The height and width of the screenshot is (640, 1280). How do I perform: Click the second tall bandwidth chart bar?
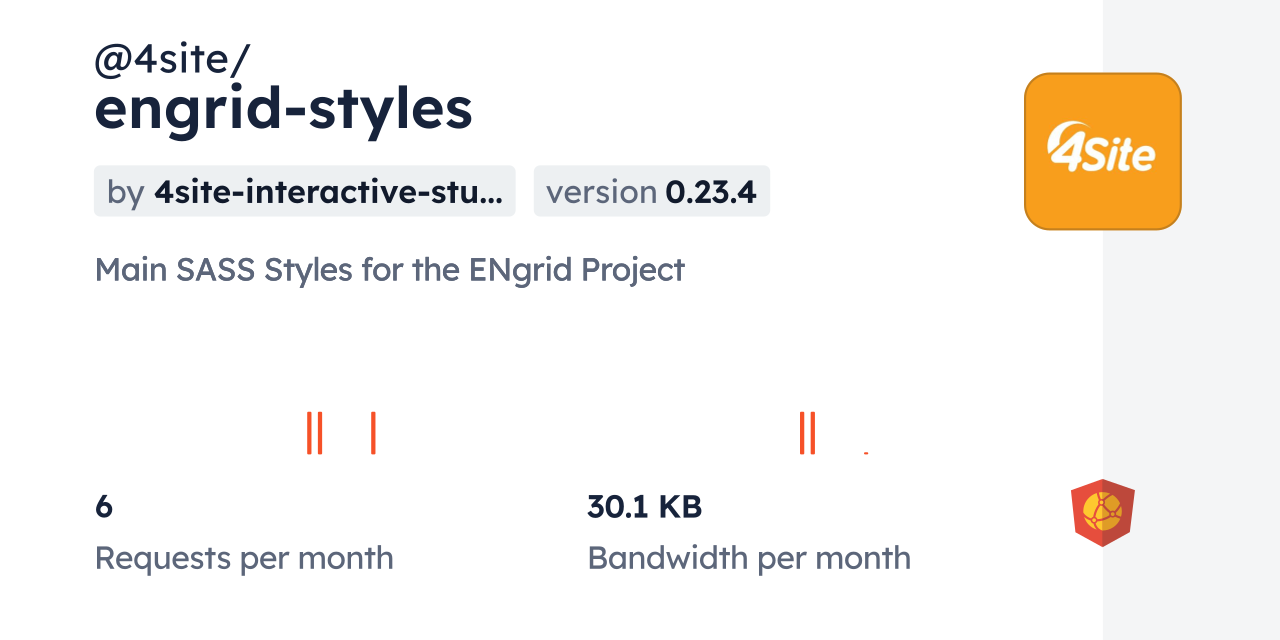(x=813, y=433)
